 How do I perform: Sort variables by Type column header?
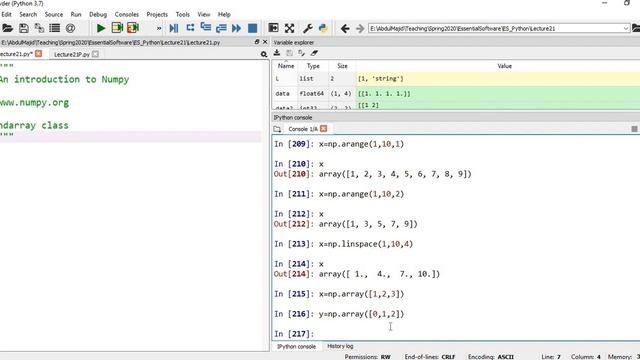313,66
